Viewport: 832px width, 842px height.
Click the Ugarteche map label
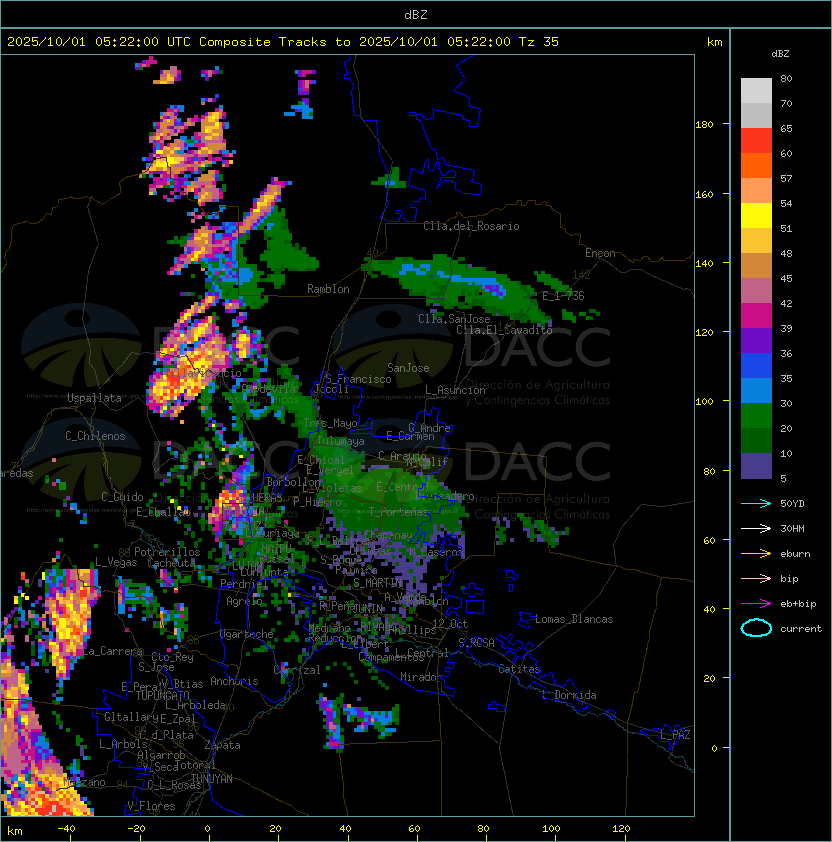[247, 634]
